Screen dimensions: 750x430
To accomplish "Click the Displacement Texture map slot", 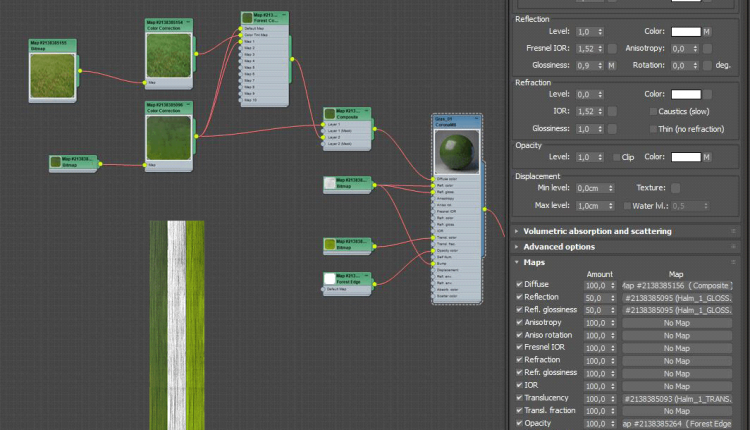I will pos(676,188).
